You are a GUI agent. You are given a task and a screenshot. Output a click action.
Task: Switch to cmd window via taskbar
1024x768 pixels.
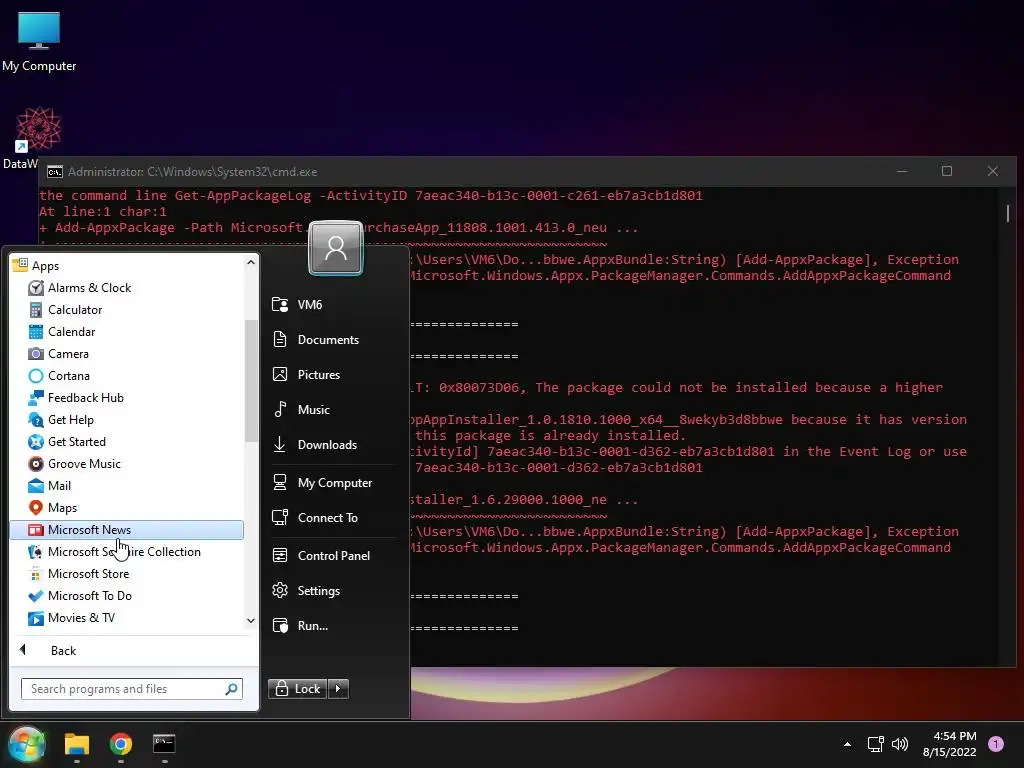(x=164, y=744)
